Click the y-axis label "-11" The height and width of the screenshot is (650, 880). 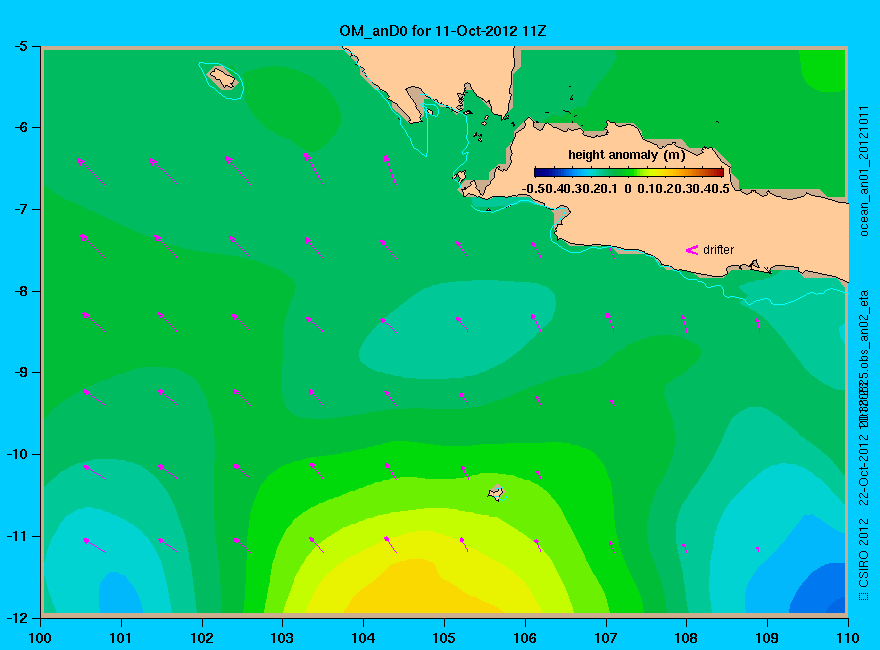click(17, 536)
